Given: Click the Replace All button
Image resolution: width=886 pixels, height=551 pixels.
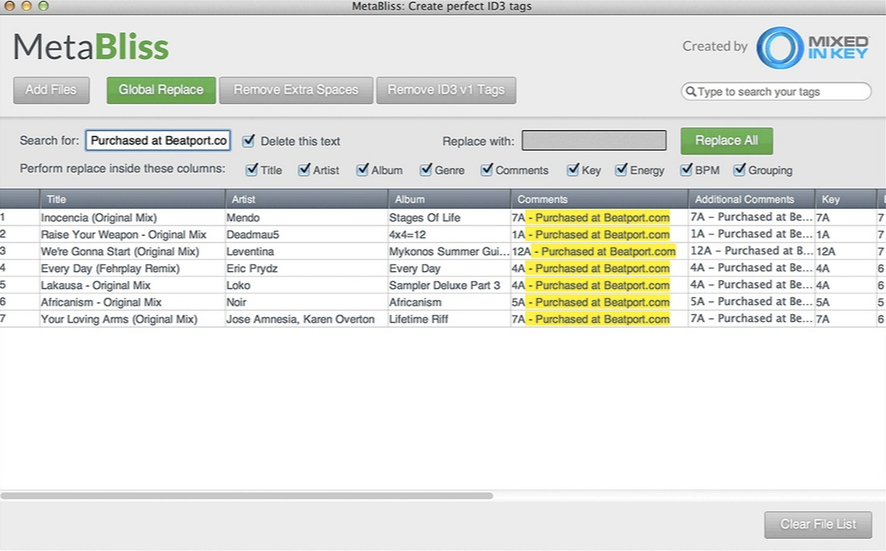Looking at the screenshot, I should (727, 141).
